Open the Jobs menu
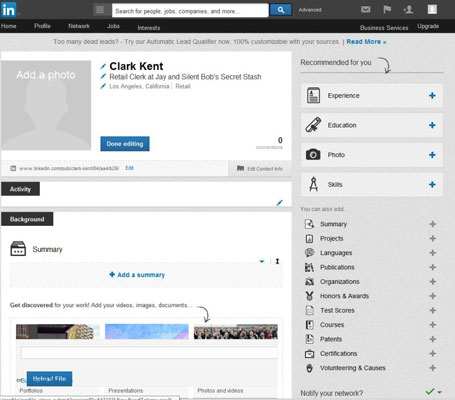The height and width of the screenshot is (400, 455). click(x=113, y=26)
